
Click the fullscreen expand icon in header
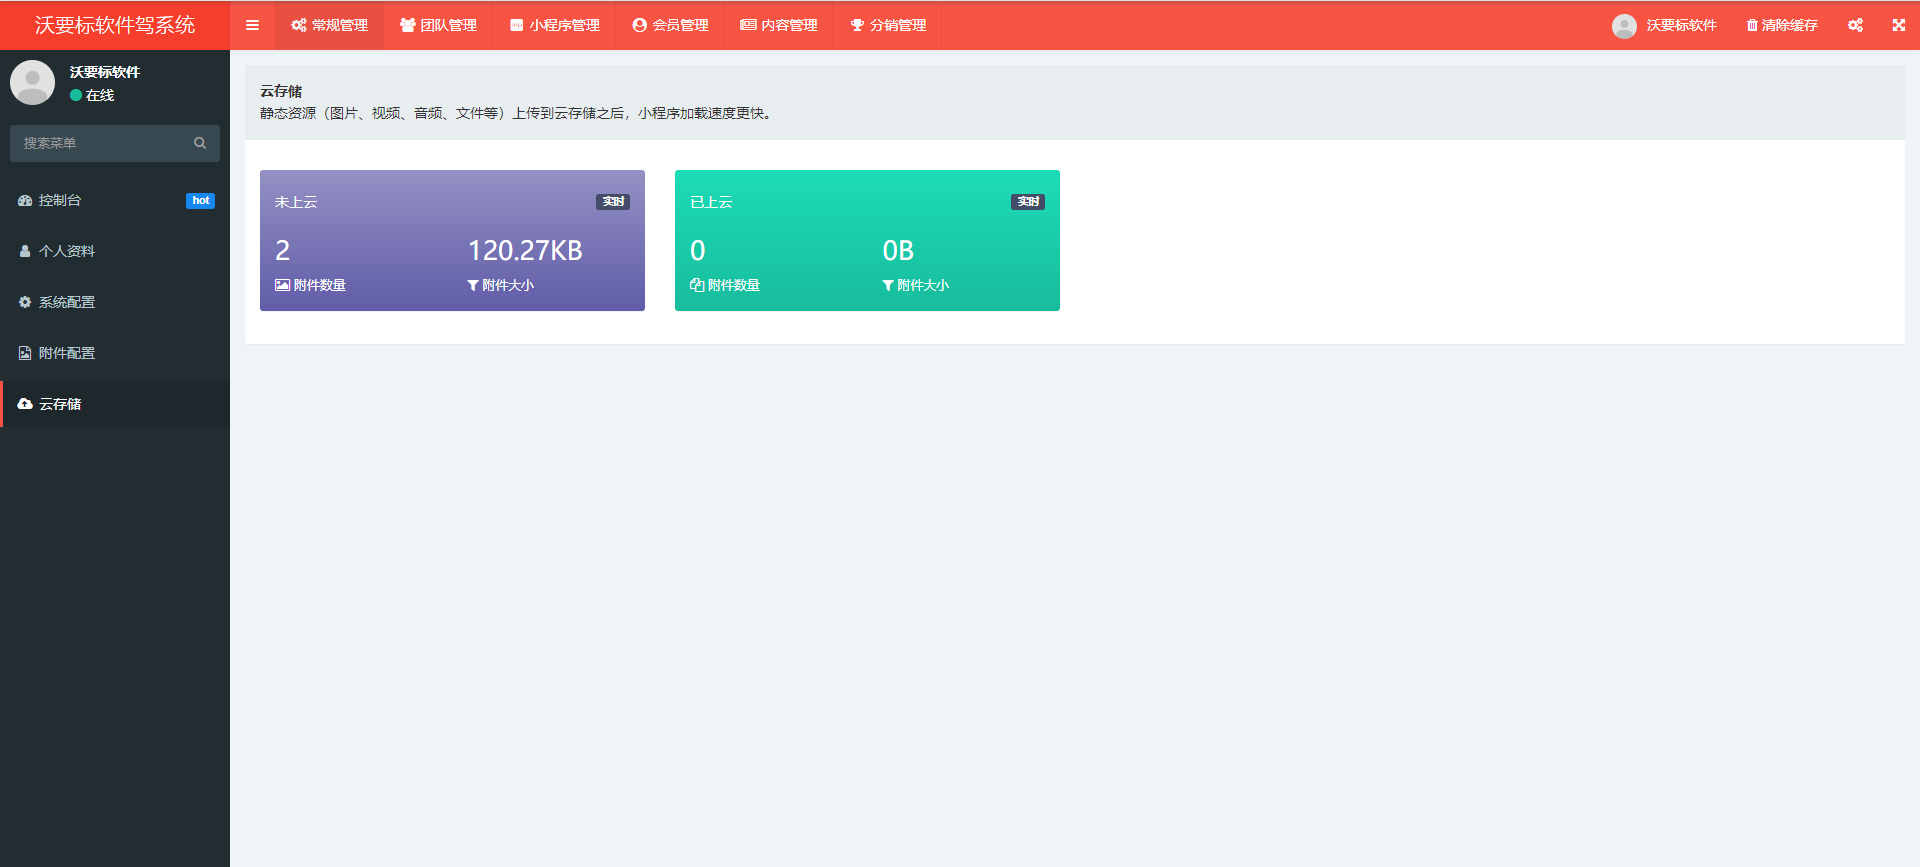tap(1898, 25)
